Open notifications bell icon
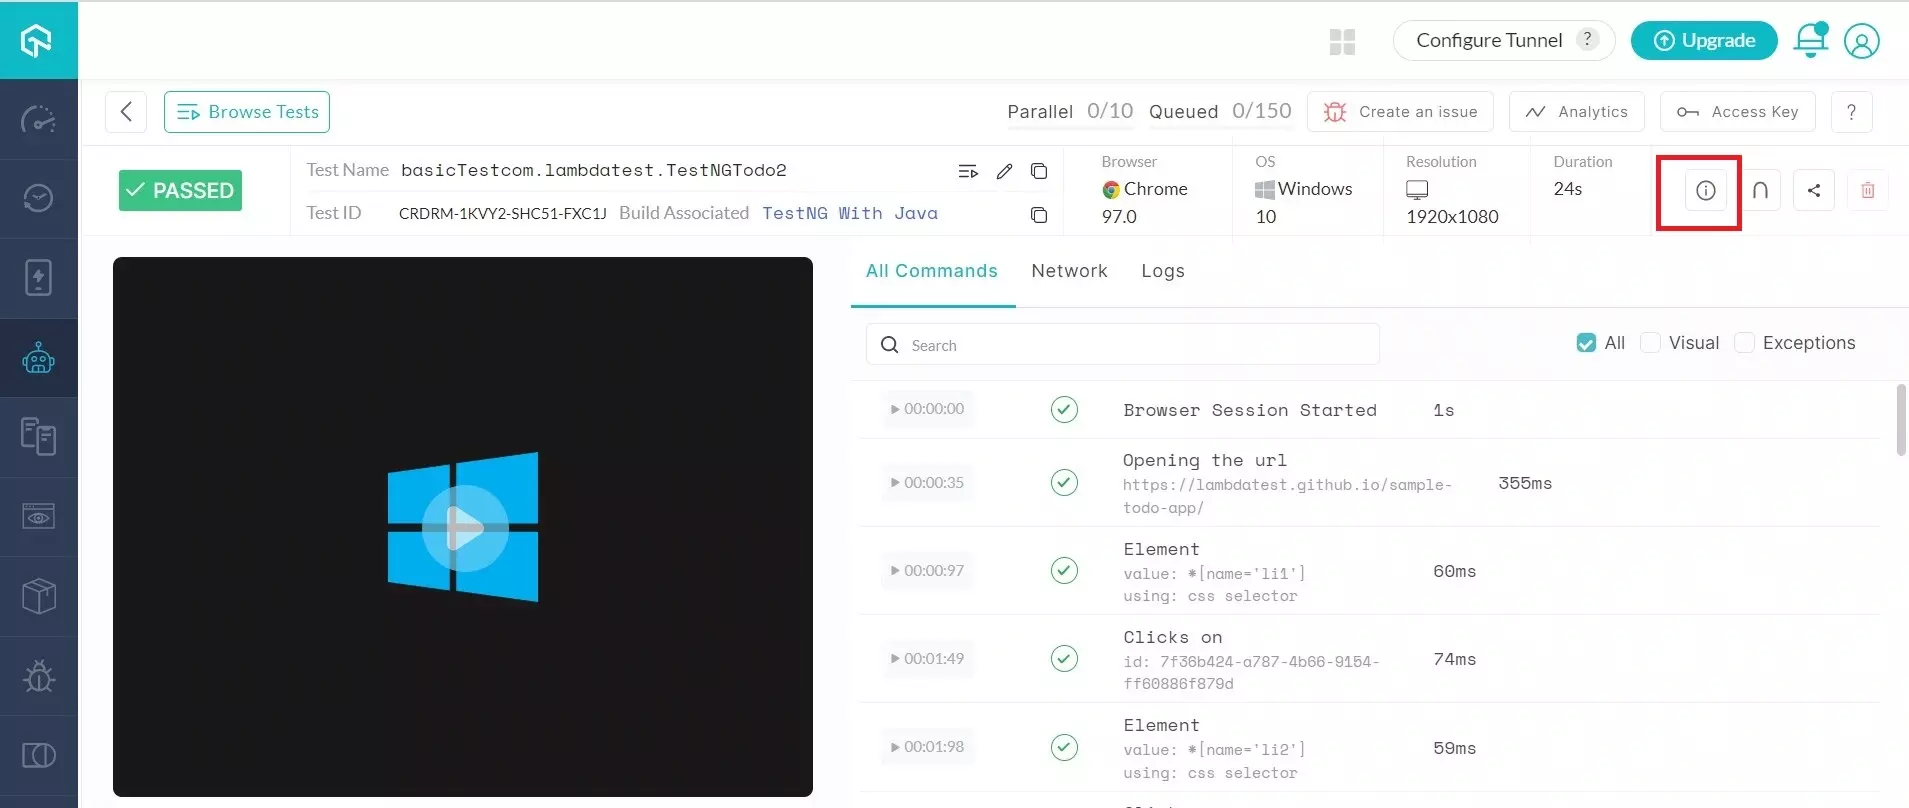 point(1810,40)
